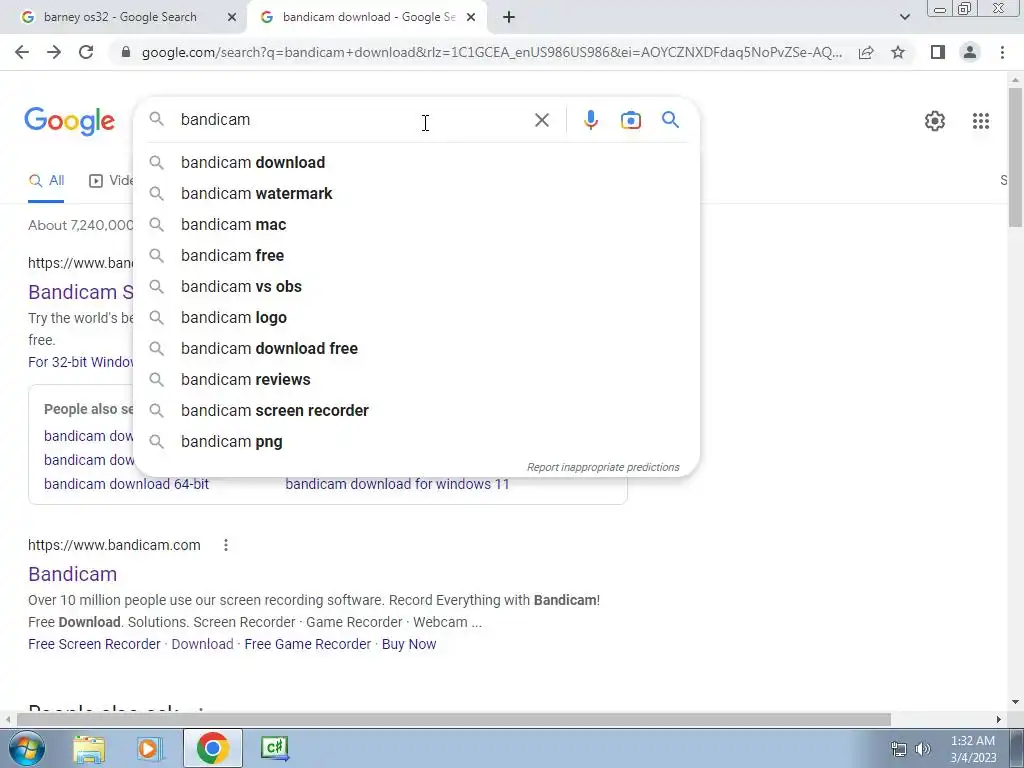The height and width of the screenshot is (768, 1024).
Task: Open the Bandicam result title link
Action: (x=72, y=574)
